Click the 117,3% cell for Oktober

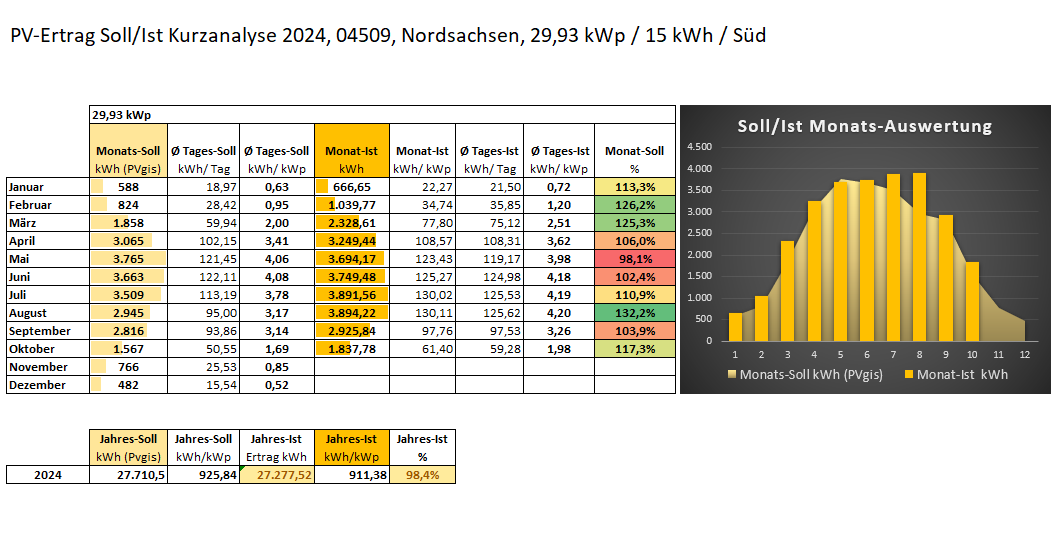(x=635, y=349)
